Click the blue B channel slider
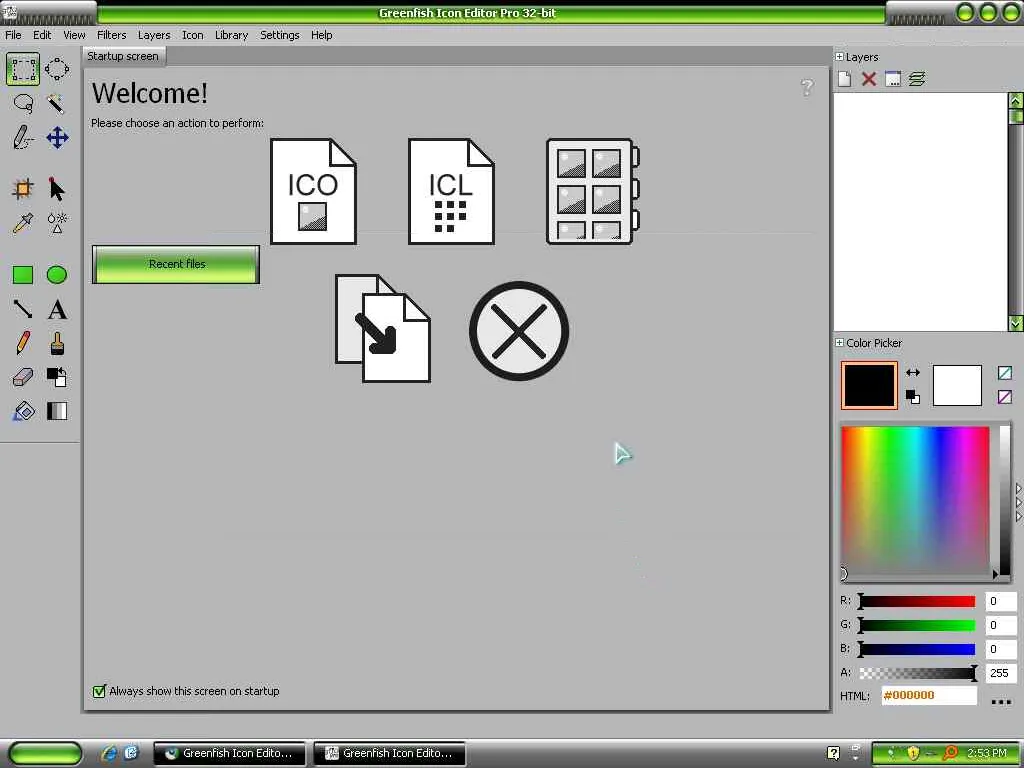Screen dimensions: 1024x768 pyautogui.click(x=918, y=649)
